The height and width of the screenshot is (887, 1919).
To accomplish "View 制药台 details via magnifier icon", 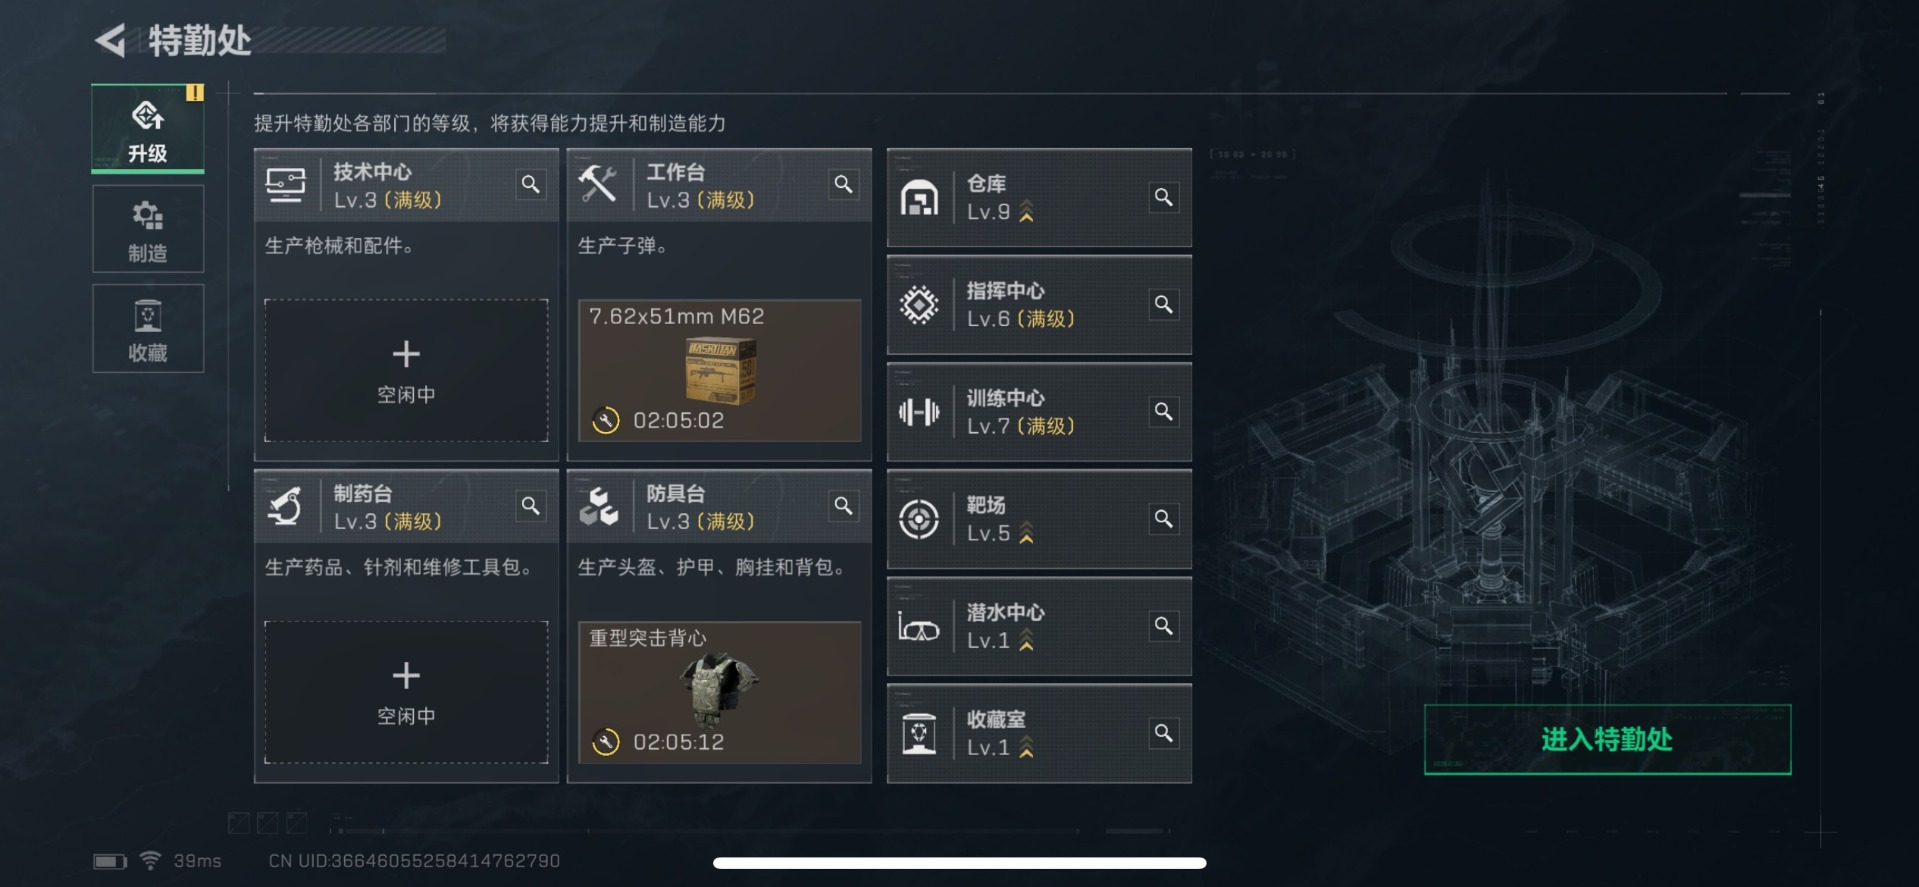I will (x=531, y=506).
